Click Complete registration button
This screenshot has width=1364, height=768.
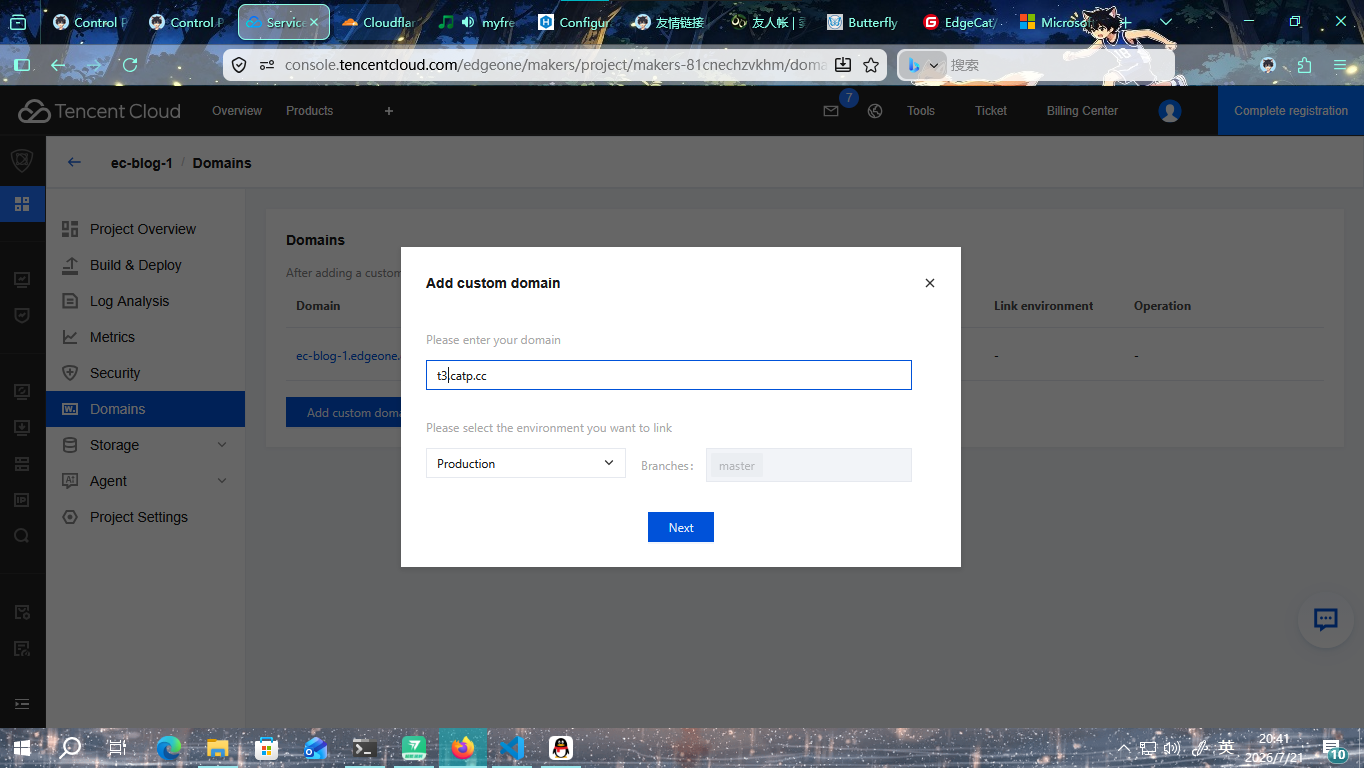[x=1291, y=111]
